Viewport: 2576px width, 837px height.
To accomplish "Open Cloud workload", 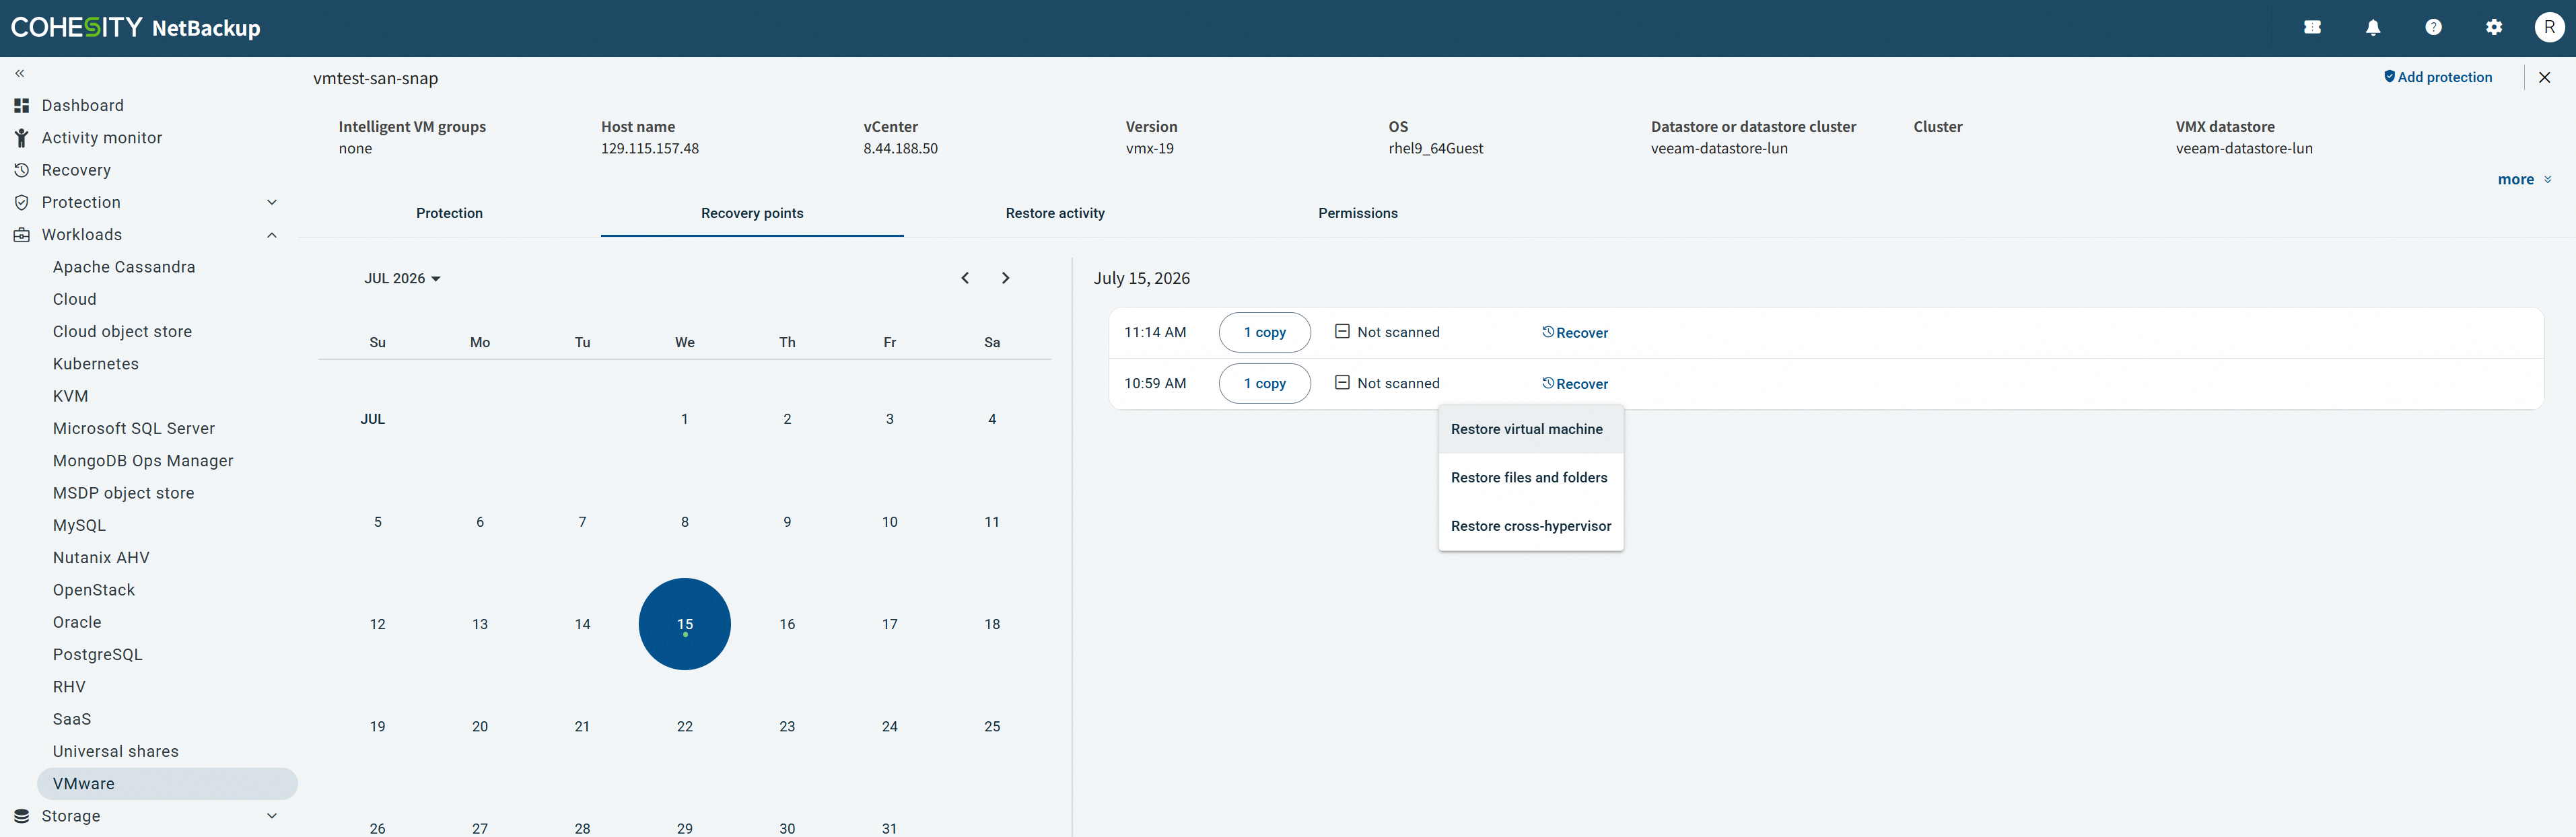I will coord(75,299).
